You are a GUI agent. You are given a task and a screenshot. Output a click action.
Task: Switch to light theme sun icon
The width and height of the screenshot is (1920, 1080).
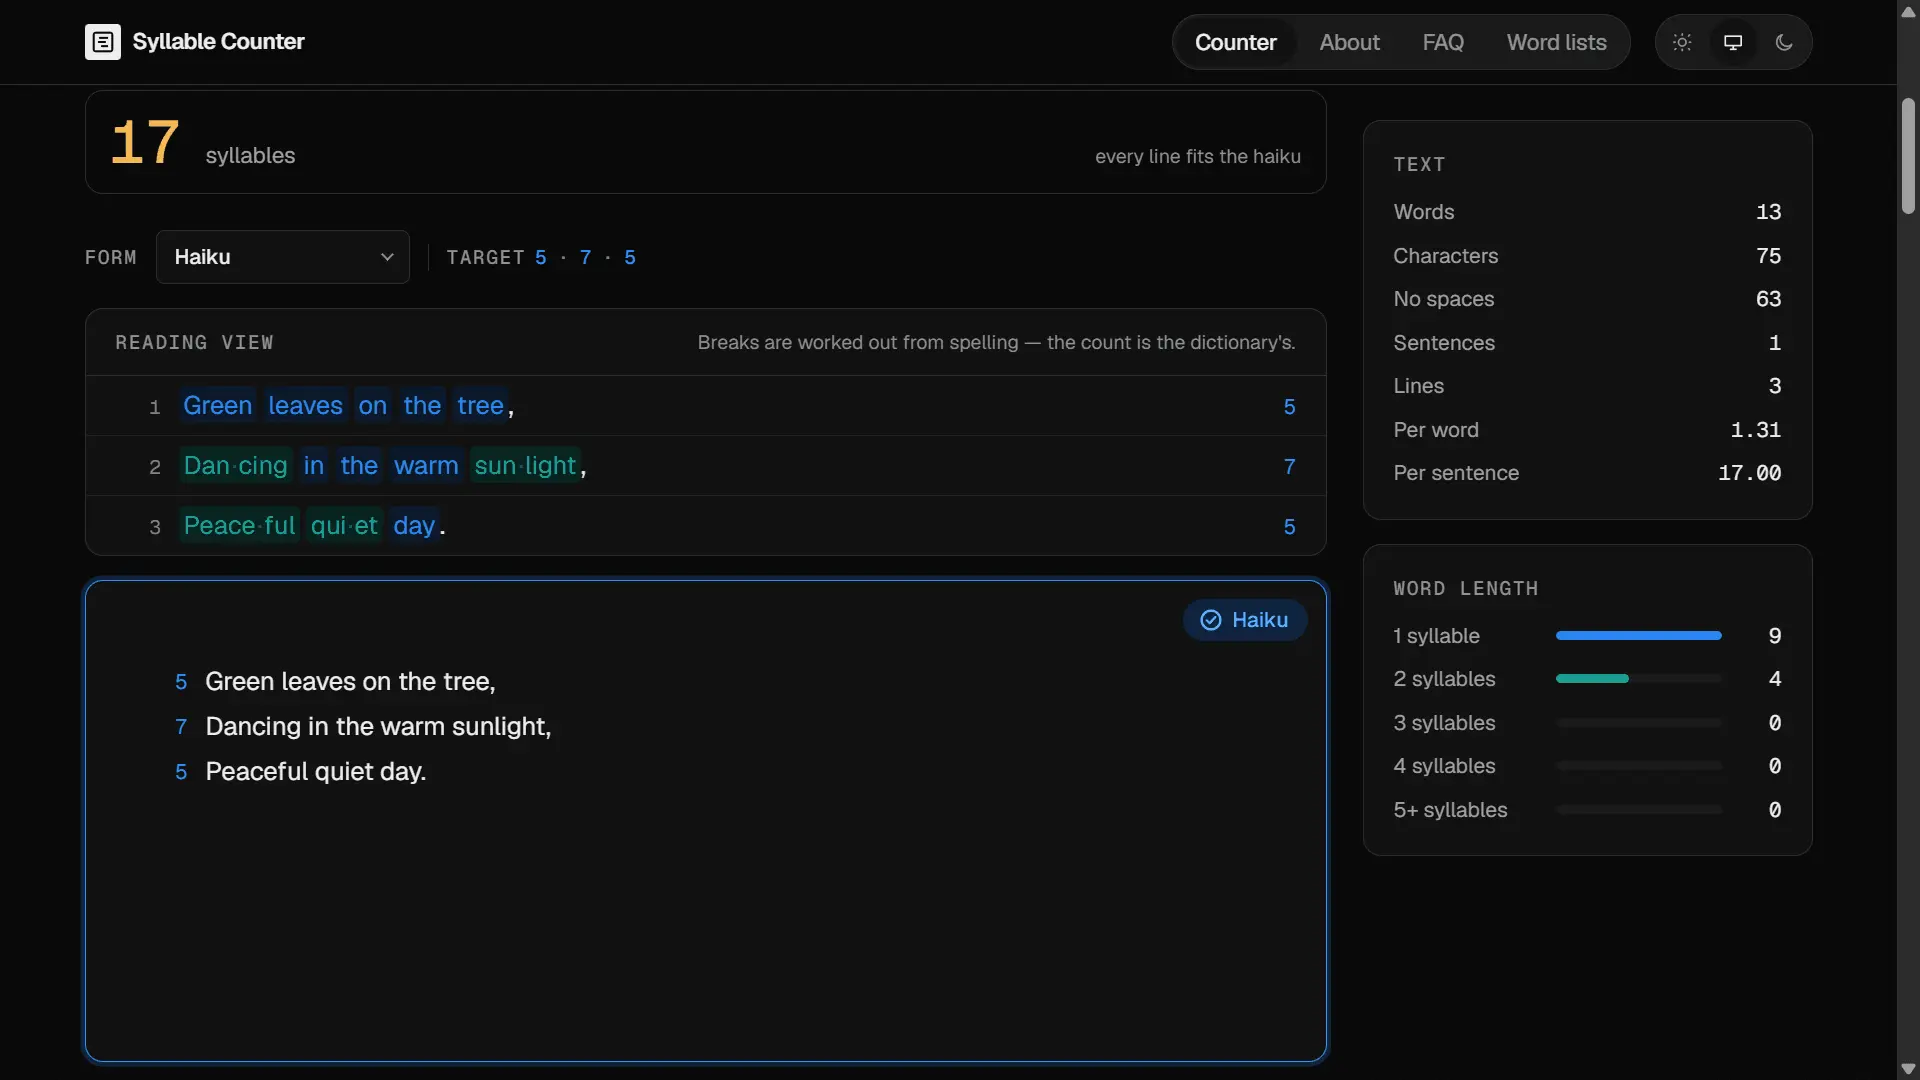1682,42
